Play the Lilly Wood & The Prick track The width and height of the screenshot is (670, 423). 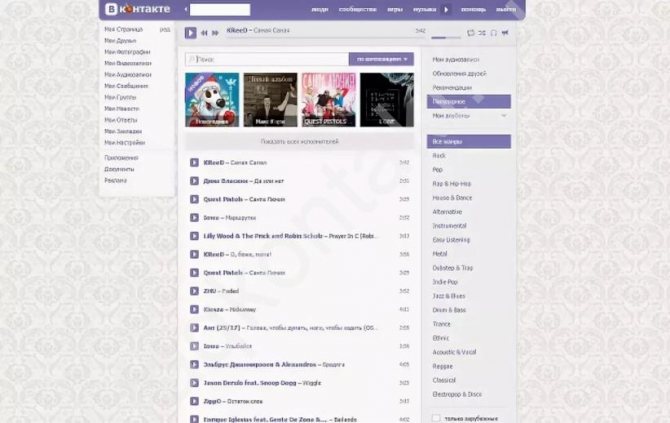(194, 236)
